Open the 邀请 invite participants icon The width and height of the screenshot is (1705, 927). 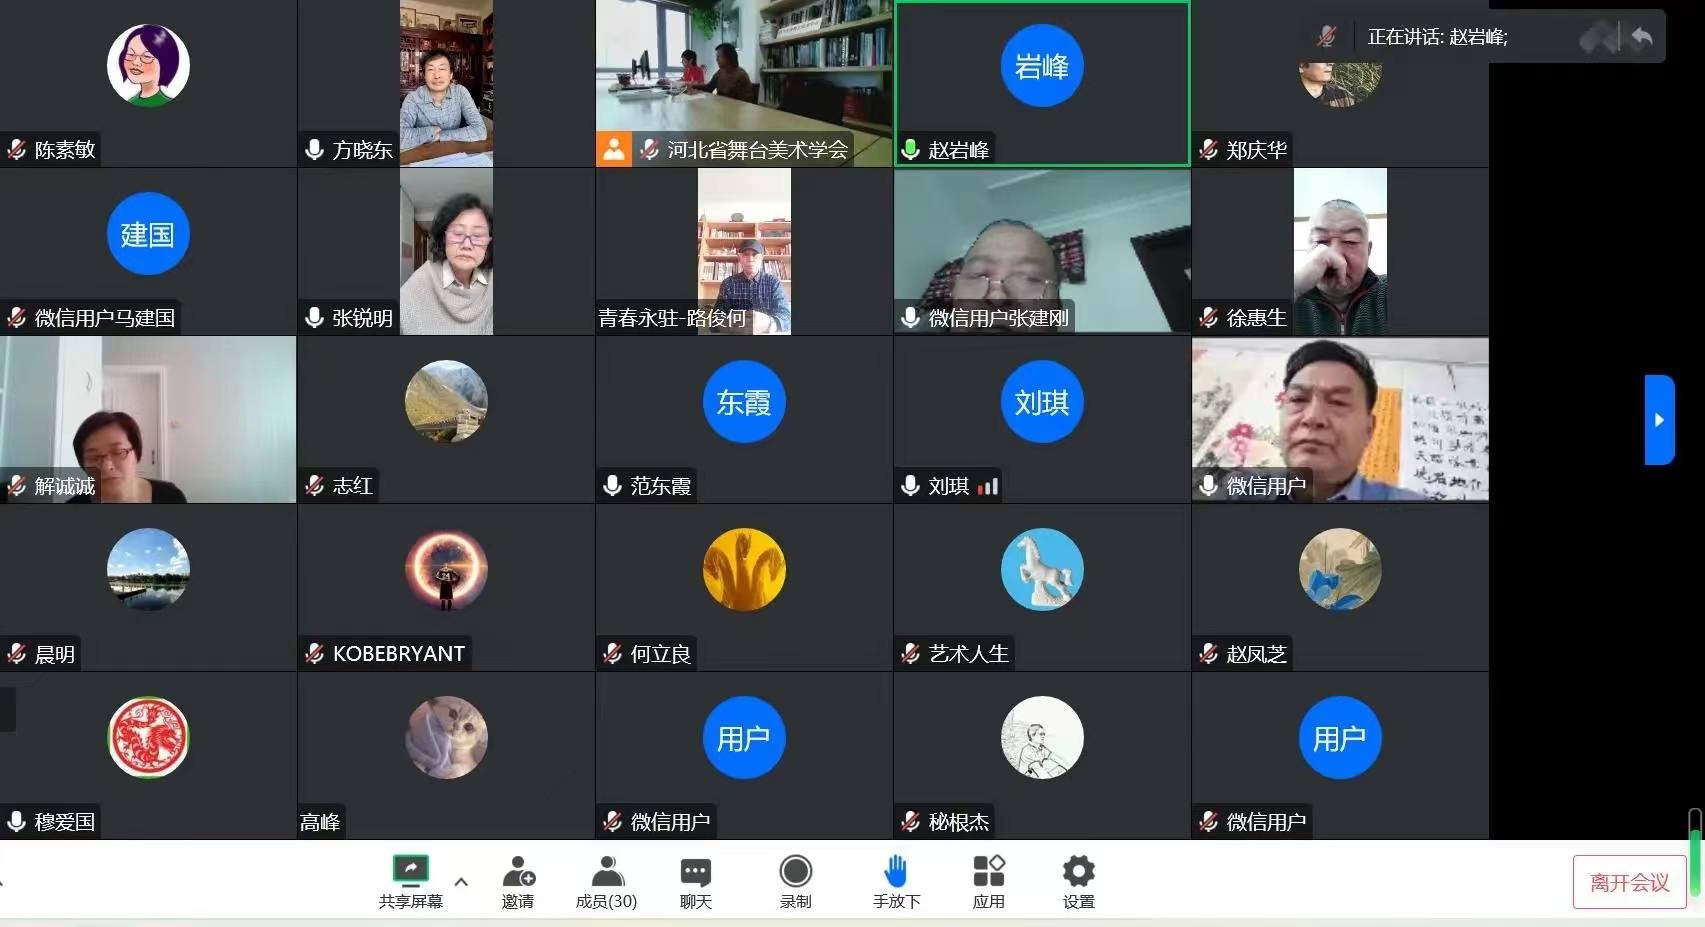[518, 871]
